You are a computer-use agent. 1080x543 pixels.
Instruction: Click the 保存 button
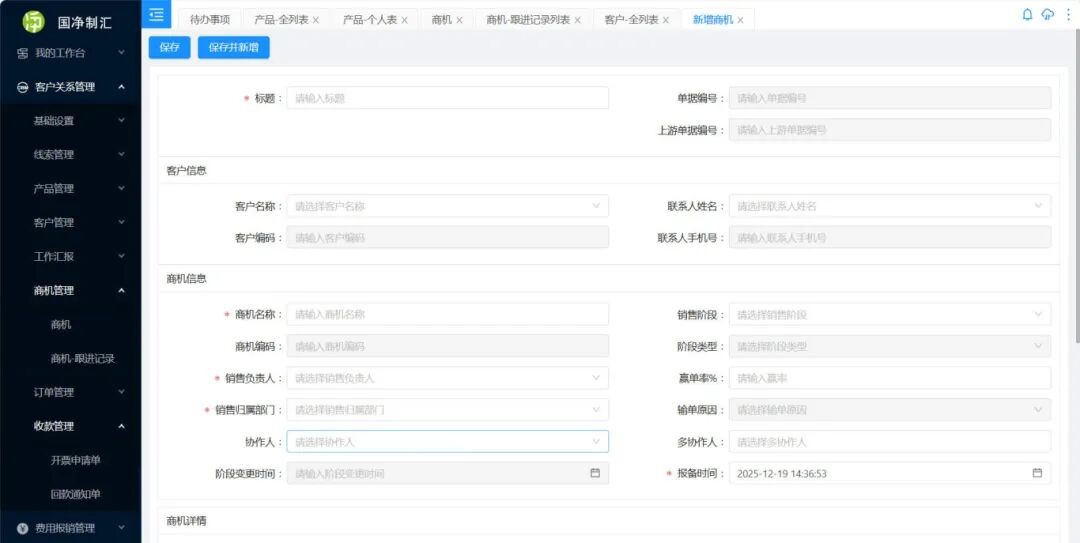tap(169, 47)
